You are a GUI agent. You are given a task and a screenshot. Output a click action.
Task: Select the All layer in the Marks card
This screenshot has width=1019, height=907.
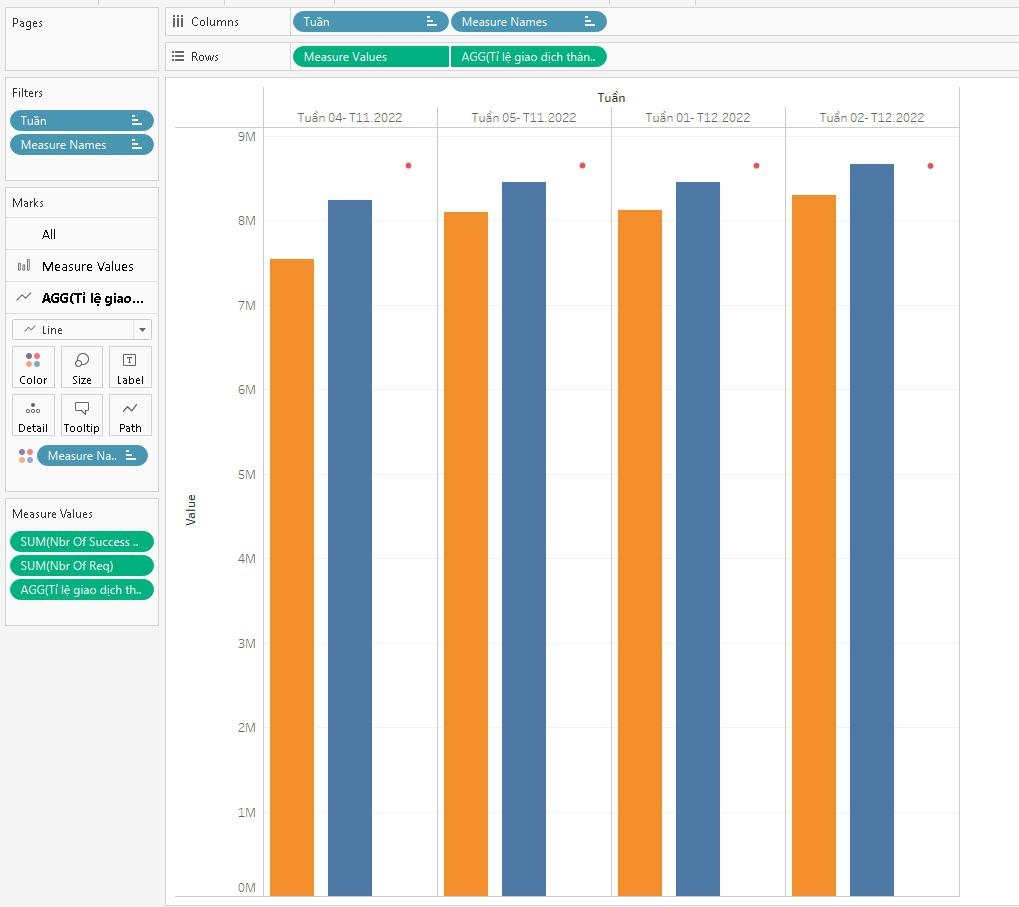click(48, 234)
